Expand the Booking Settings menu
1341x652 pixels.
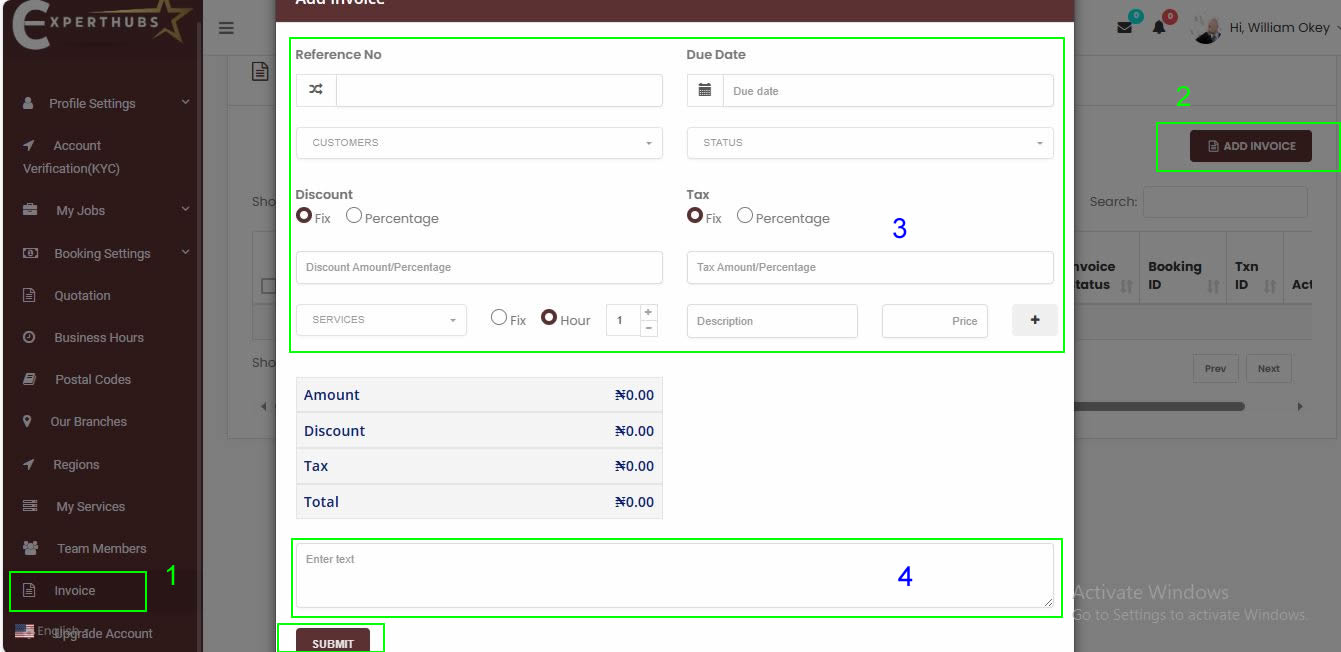pyautogui.click(x=100, y=253)
